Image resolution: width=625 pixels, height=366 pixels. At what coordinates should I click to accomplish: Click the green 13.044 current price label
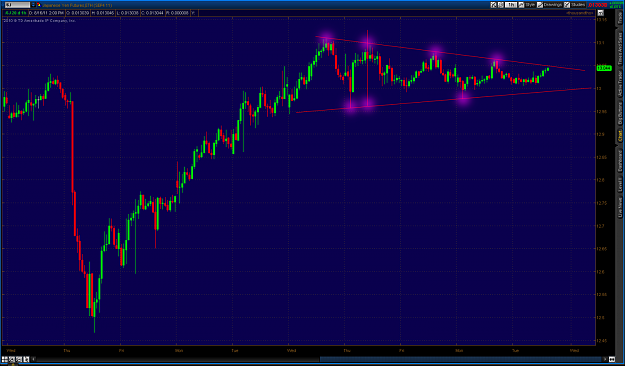[x=604, y=68]
